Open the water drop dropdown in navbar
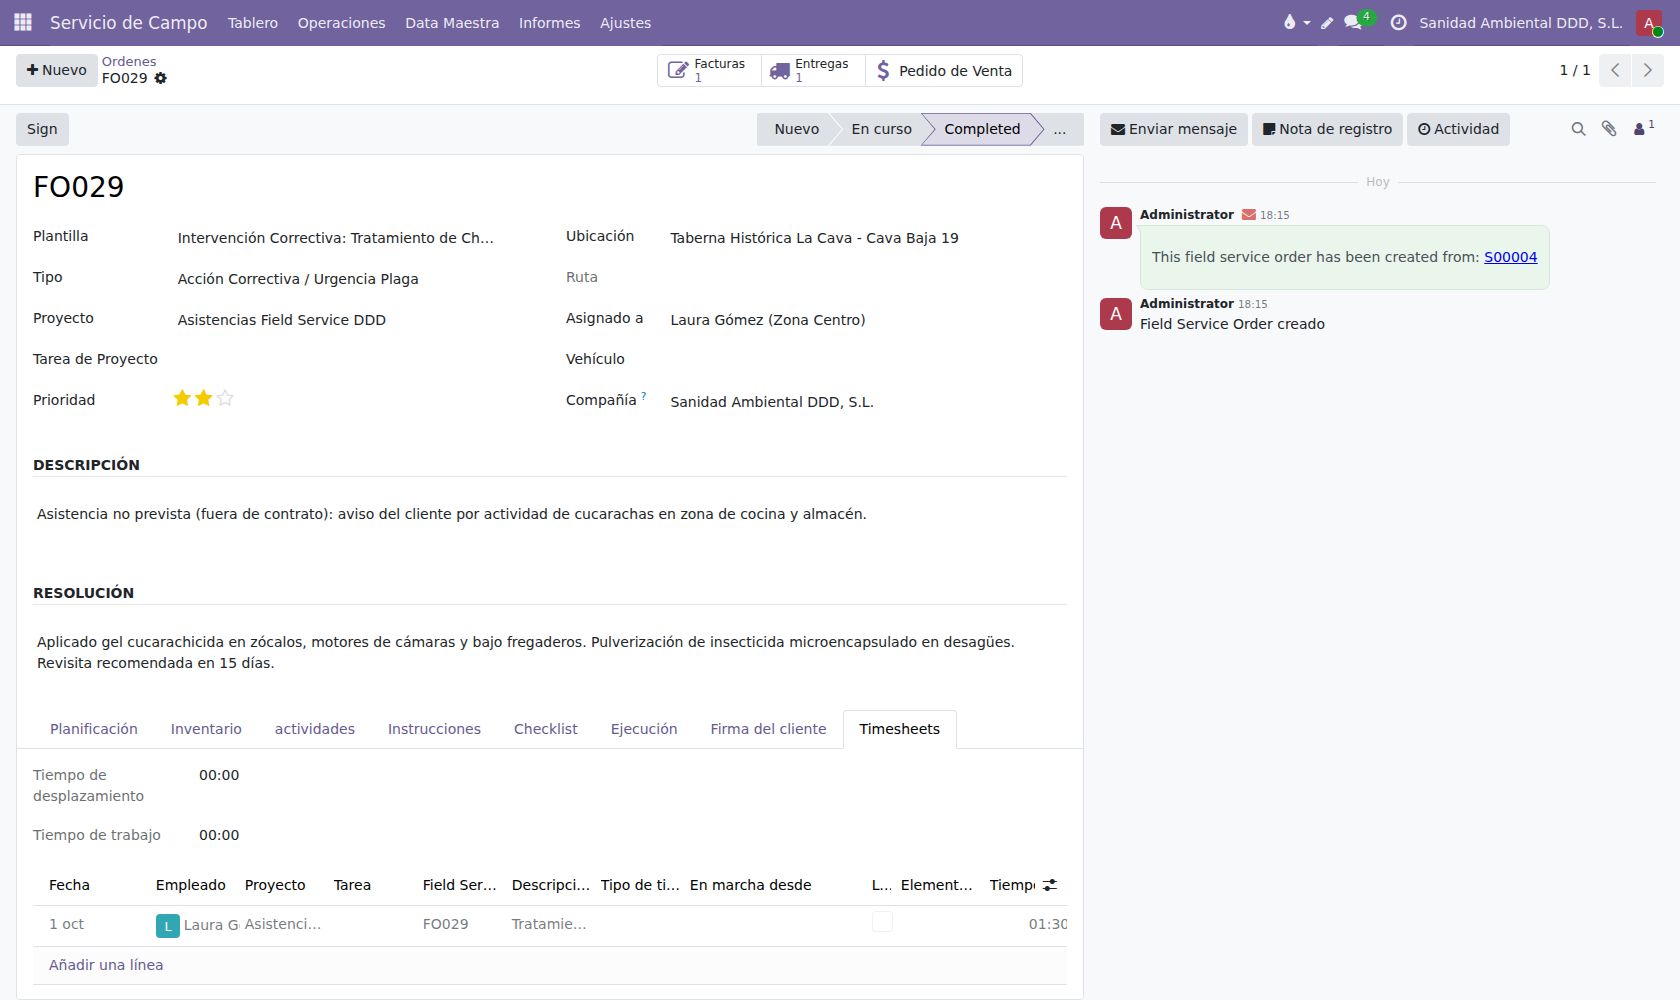The height and width of the screenshot is (1000, 1680). point(1296,22)
